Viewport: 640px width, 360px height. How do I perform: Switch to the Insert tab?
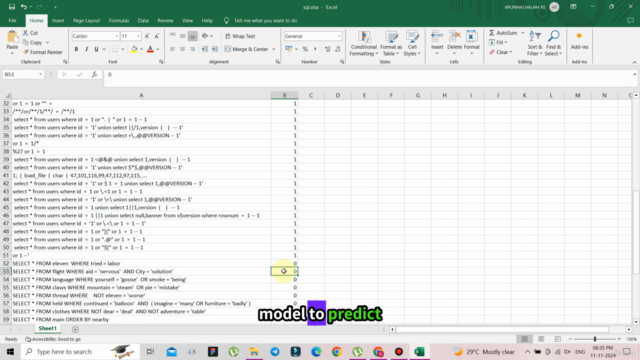[x=58, y=20]
